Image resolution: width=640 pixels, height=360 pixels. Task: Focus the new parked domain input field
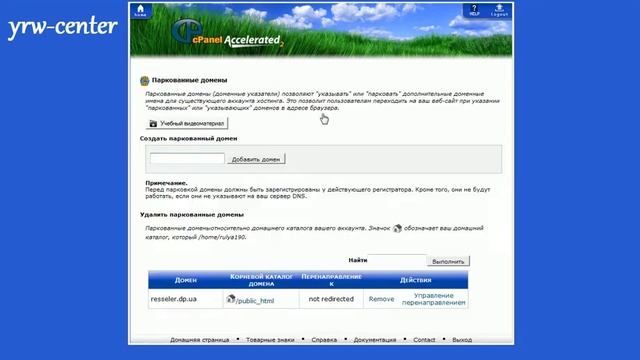click(187, 158)
